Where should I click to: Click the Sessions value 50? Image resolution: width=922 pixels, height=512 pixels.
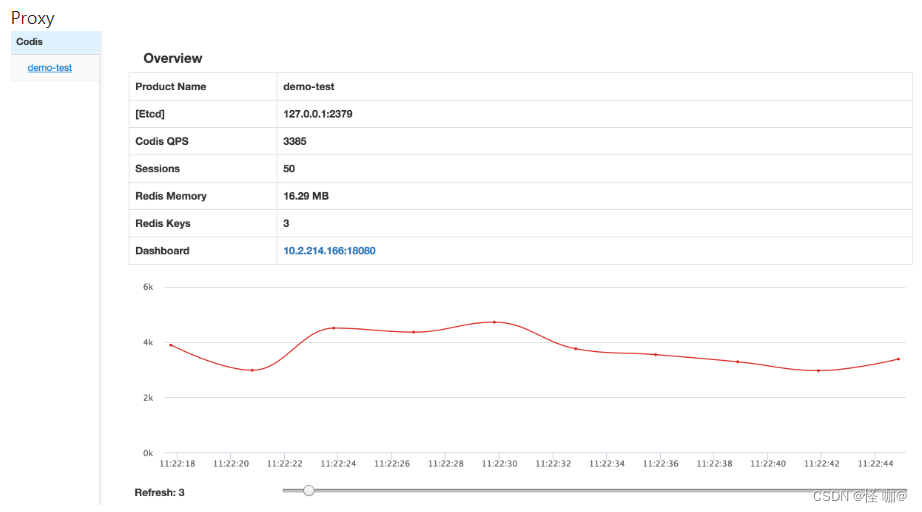289,169
